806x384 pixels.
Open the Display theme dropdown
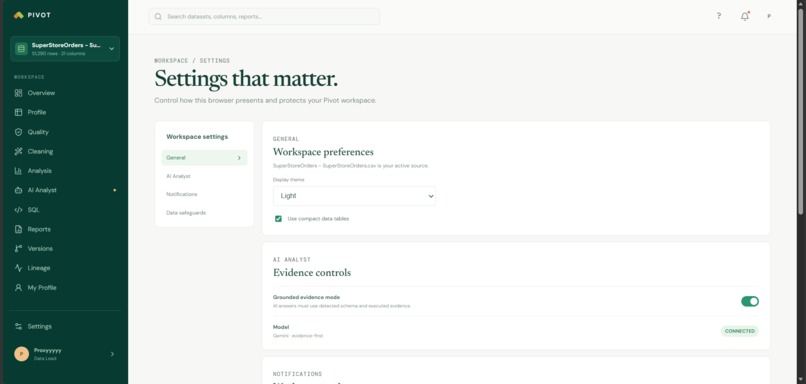354,196
